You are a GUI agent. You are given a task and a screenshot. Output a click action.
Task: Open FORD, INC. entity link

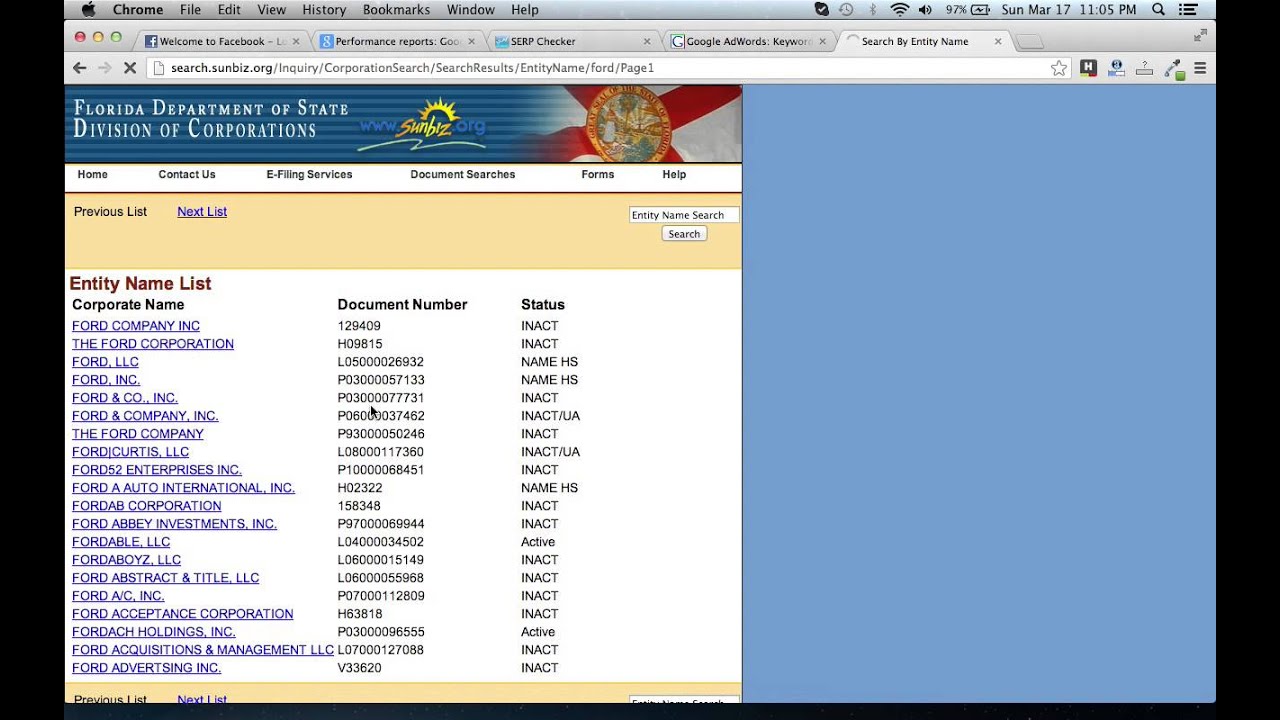click(106, 380)
